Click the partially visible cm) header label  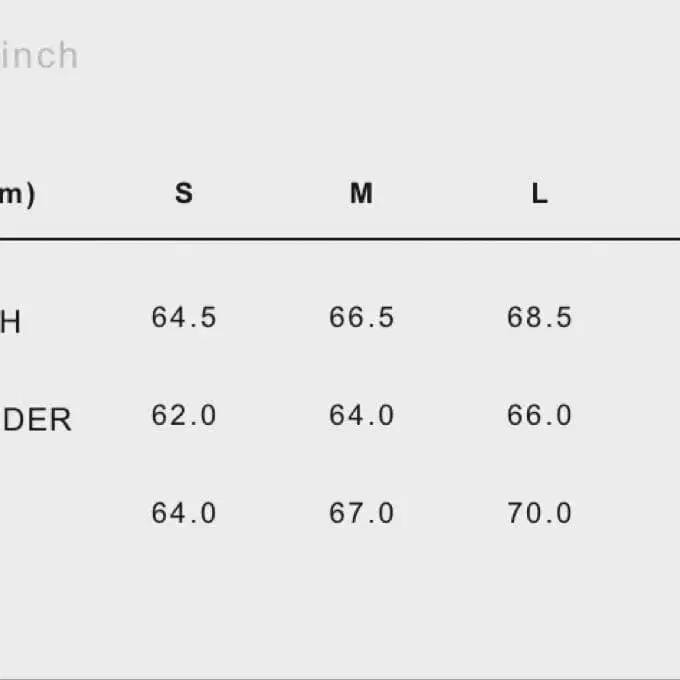(17, 194)
